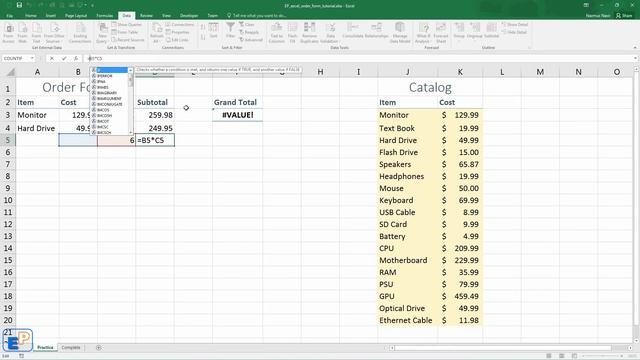Click the select-all corner triangle of grid

pyautogui.click(x=11, y=72)
